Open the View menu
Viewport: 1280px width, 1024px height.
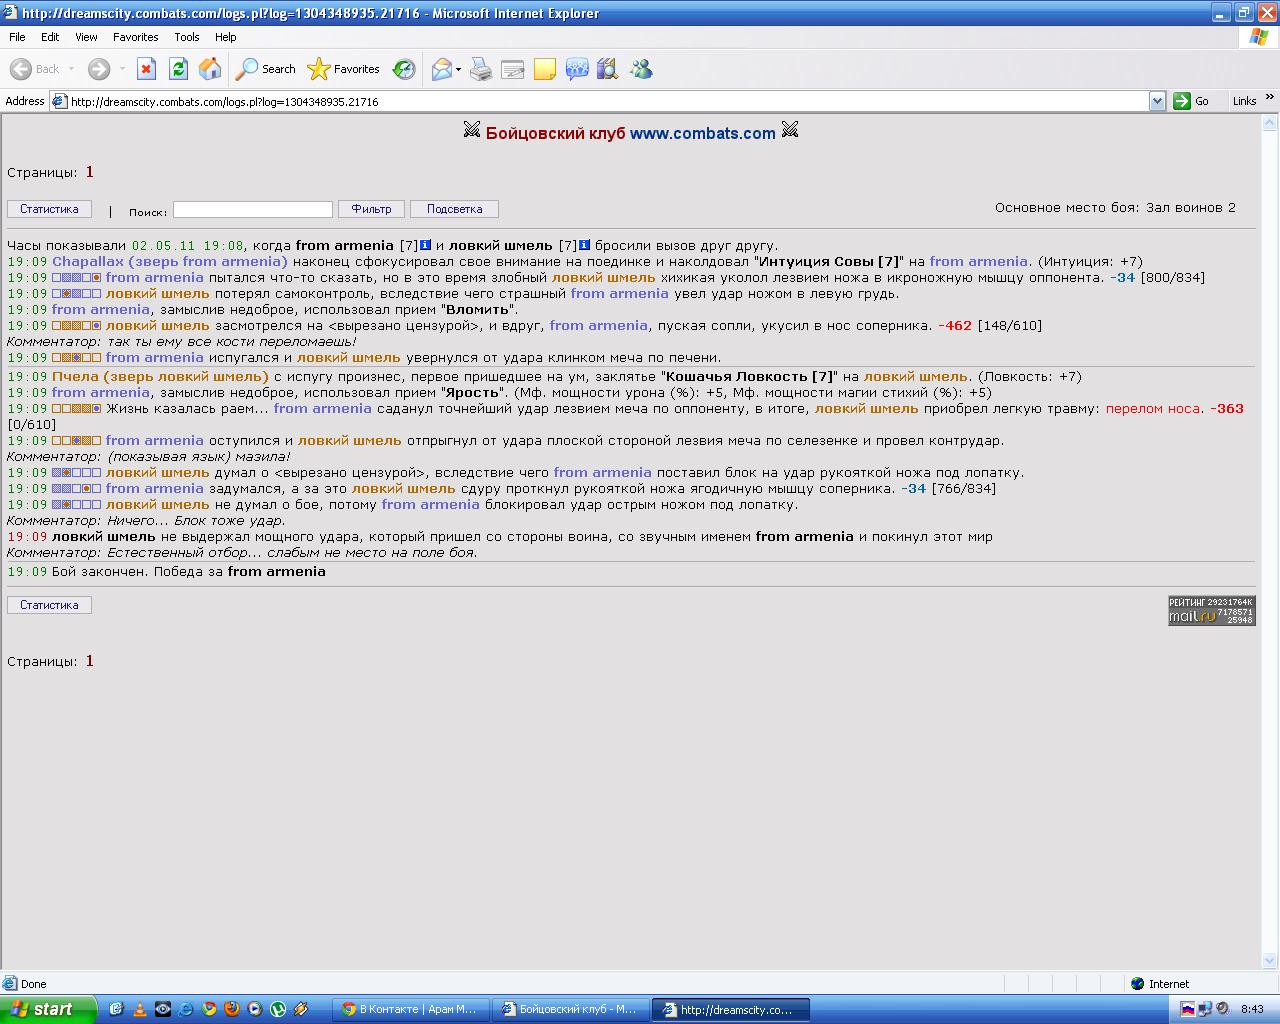[x=86, y=37]
